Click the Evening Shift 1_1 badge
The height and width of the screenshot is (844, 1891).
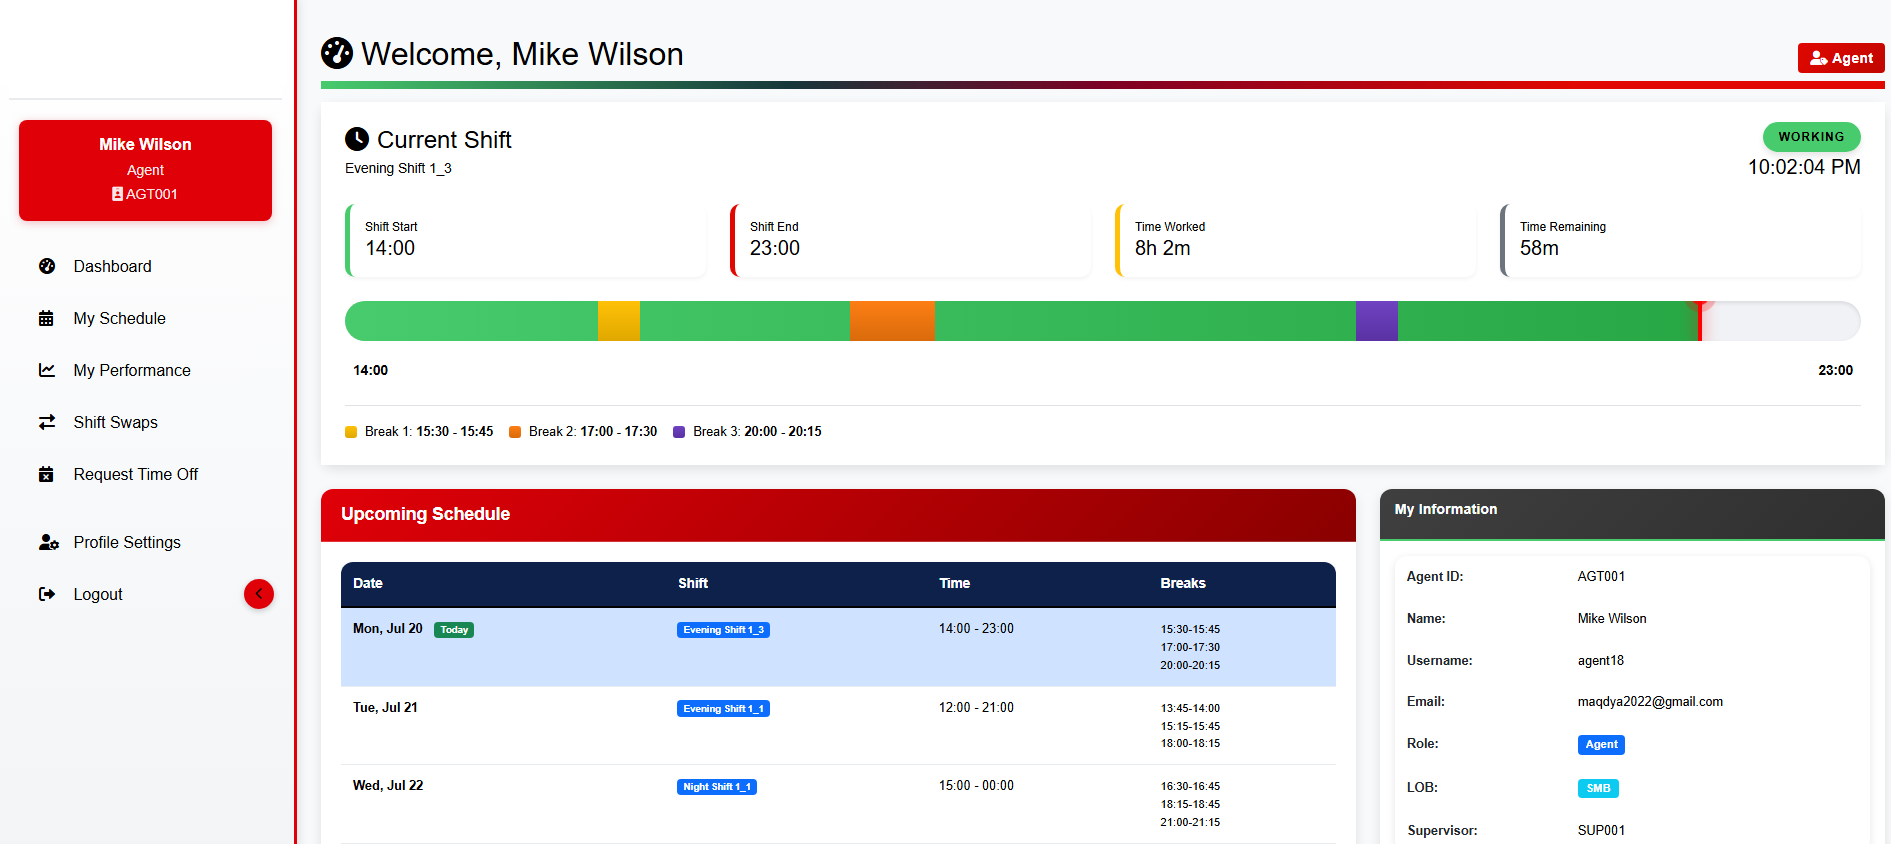(723, 709)
